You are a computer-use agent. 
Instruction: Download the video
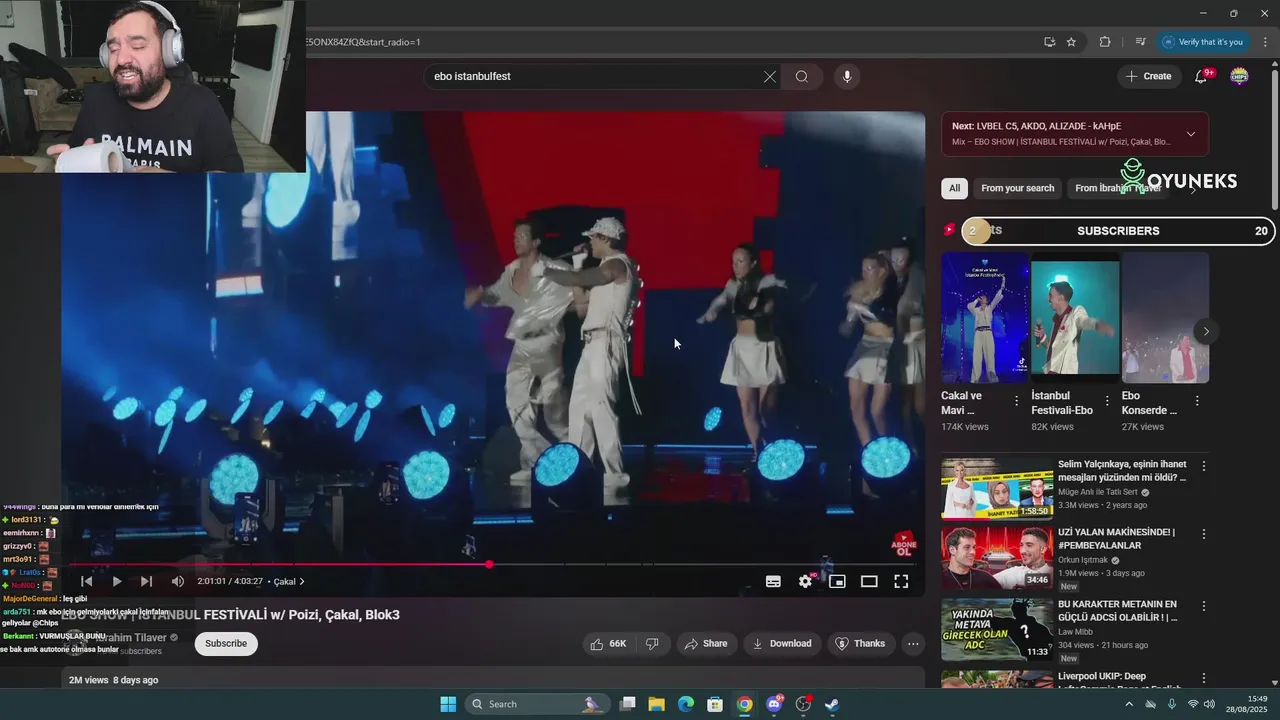coord(782,643)
